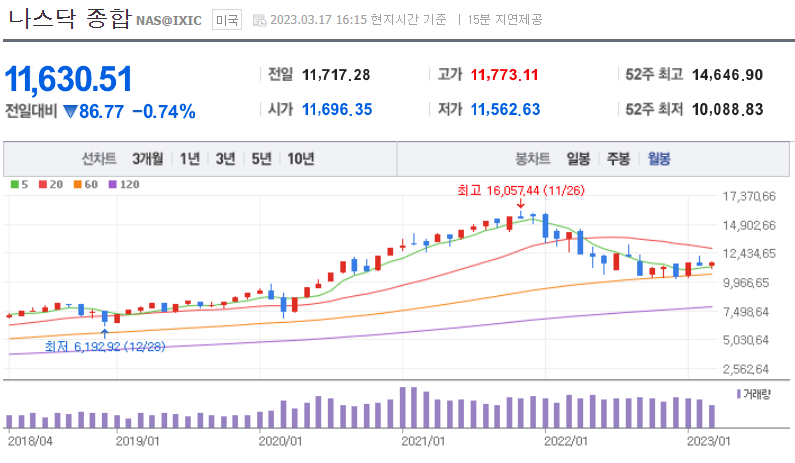This screenshot has height=463, width=795.
Task: Click the orange 60-period moving average swatch
Action: coord(77,184)
